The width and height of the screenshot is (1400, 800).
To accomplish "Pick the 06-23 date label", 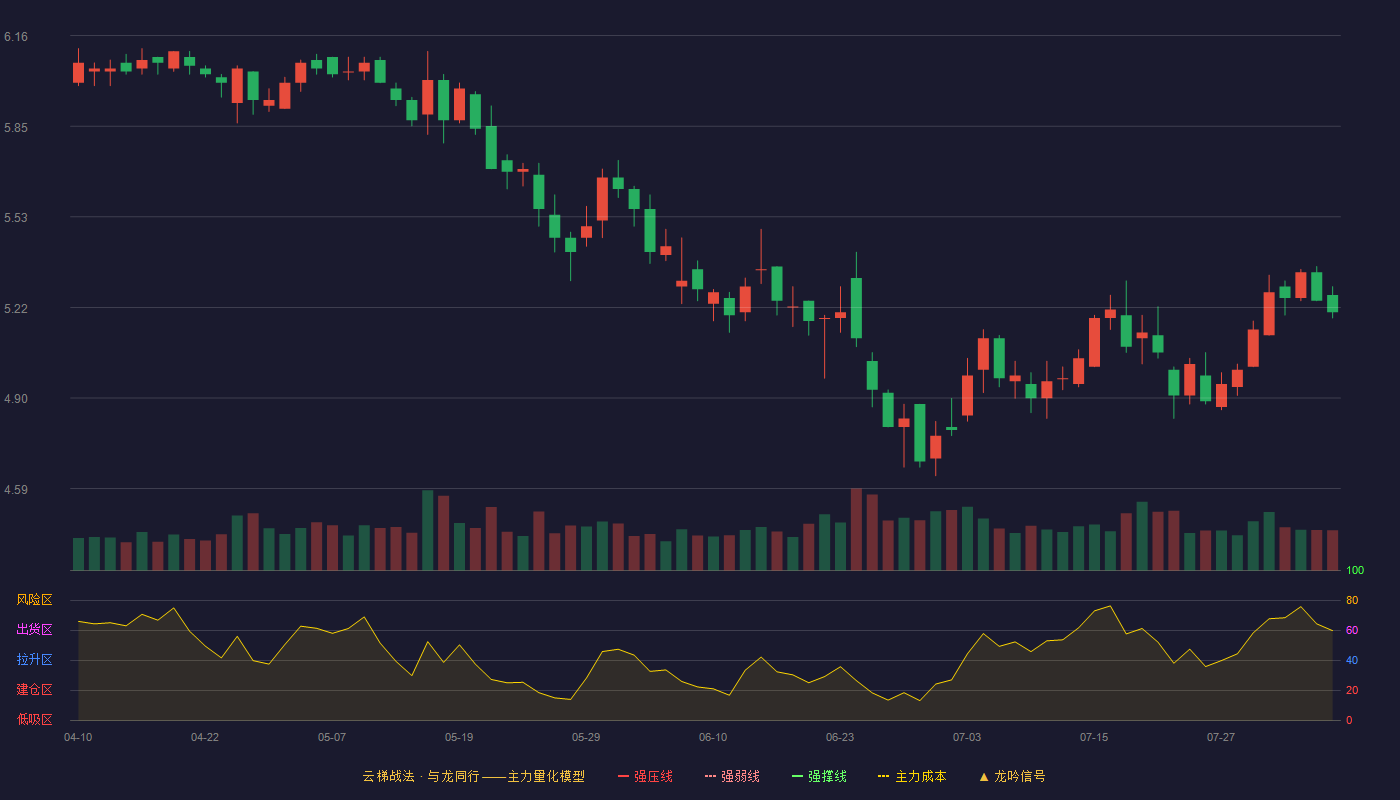I will (840, 737).
